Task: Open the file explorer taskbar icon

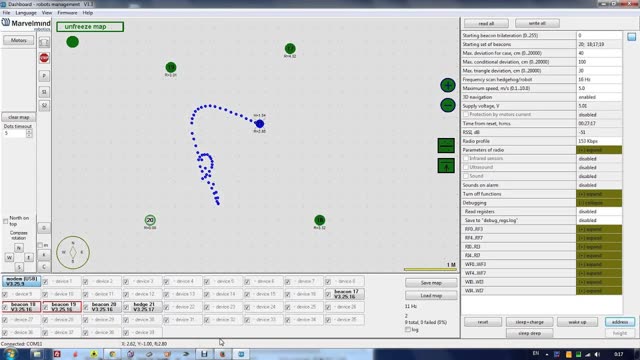Action: 37,354
